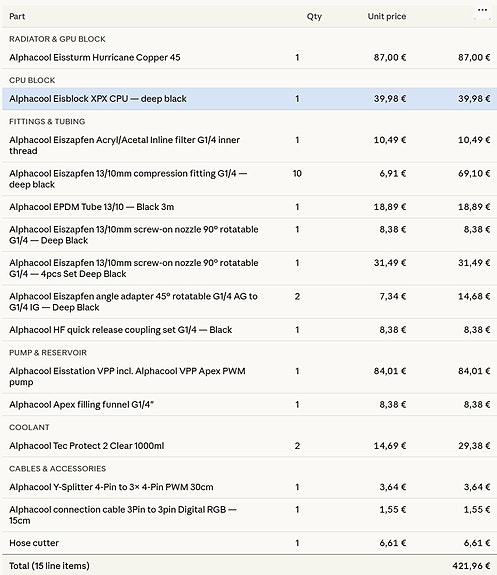Open the three-dot more options menu
The width and height of the screenshot is (497, 575).
point(482,10)
